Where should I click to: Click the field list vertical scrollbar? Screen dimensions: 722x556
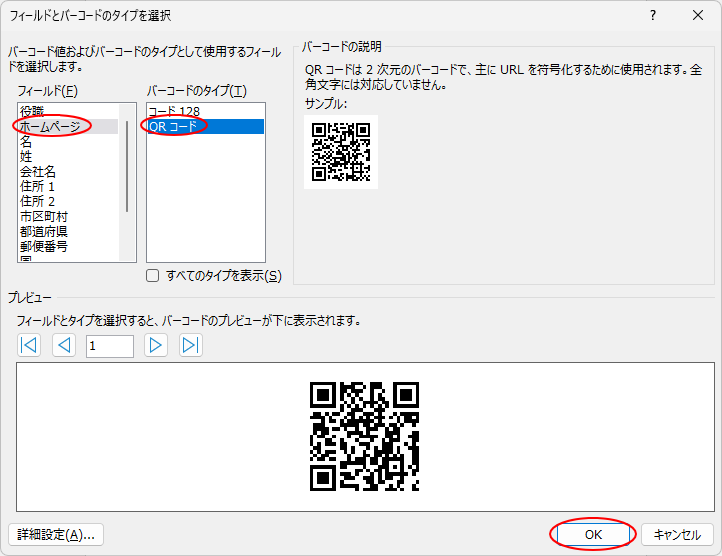click(x=127, y=160)
